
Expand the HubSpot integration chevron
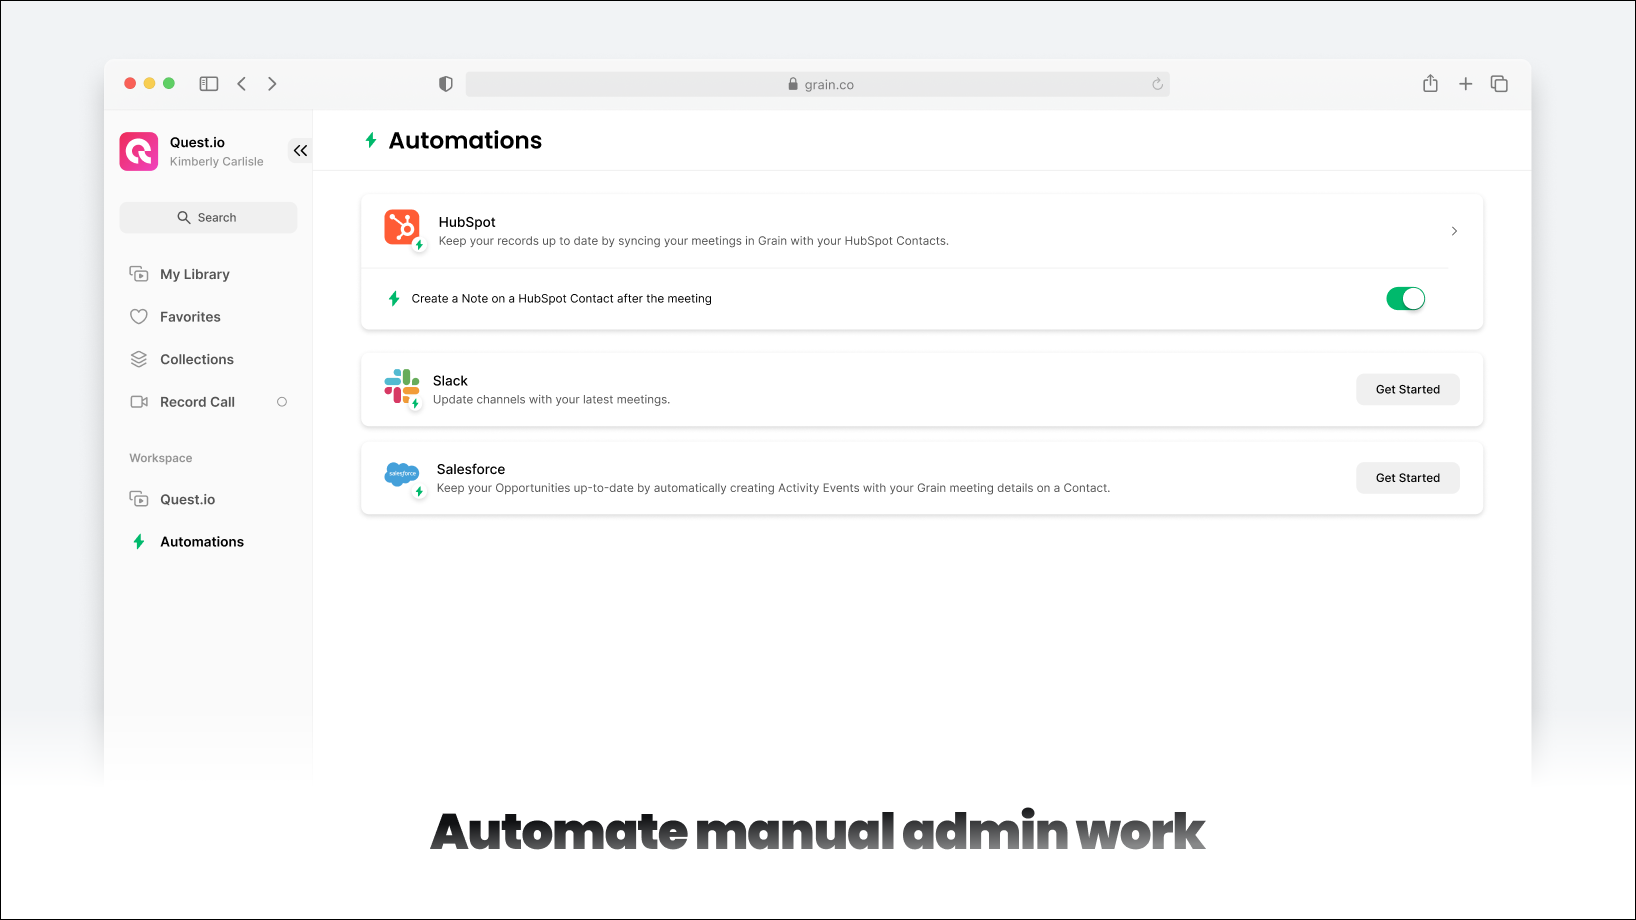click(x=1454, y=231)
